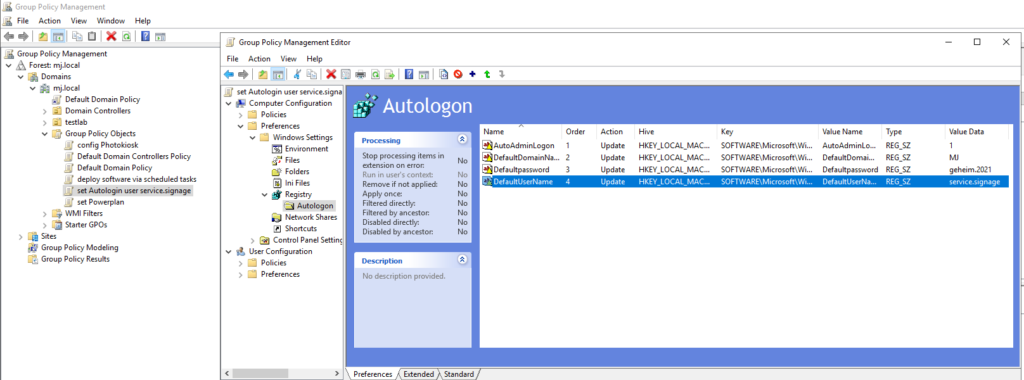Expand the WMI Filters tree node

click(x=44, y=214)
